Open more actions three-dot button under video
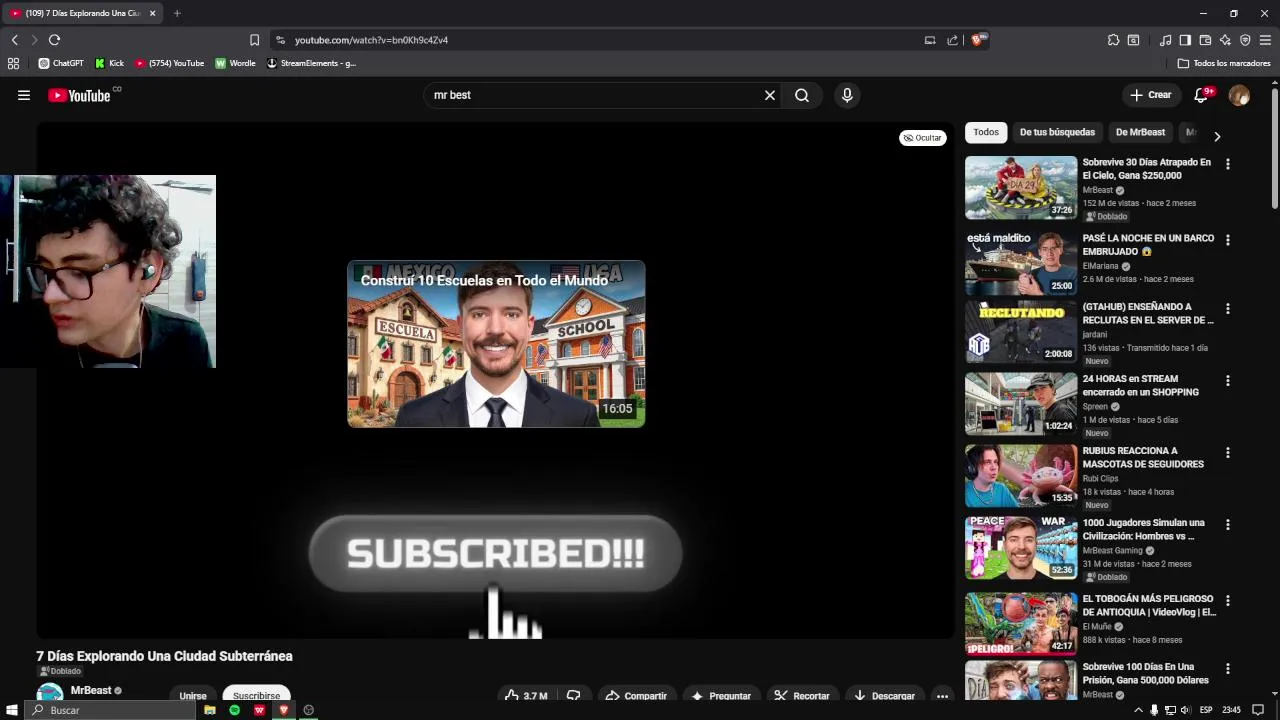Screen dimensions: 1280x720 pos(942,696)
